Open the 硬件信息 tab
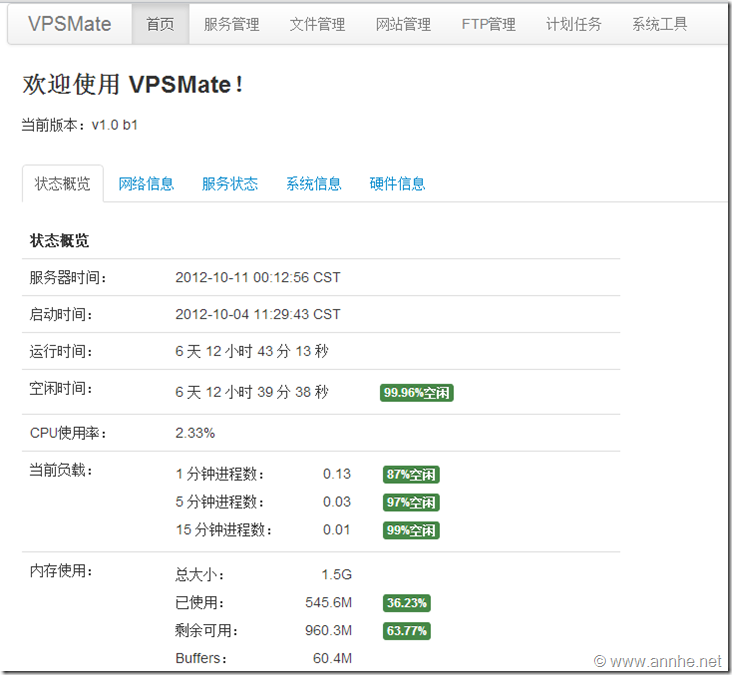The image size is (732, 675). 398,184
